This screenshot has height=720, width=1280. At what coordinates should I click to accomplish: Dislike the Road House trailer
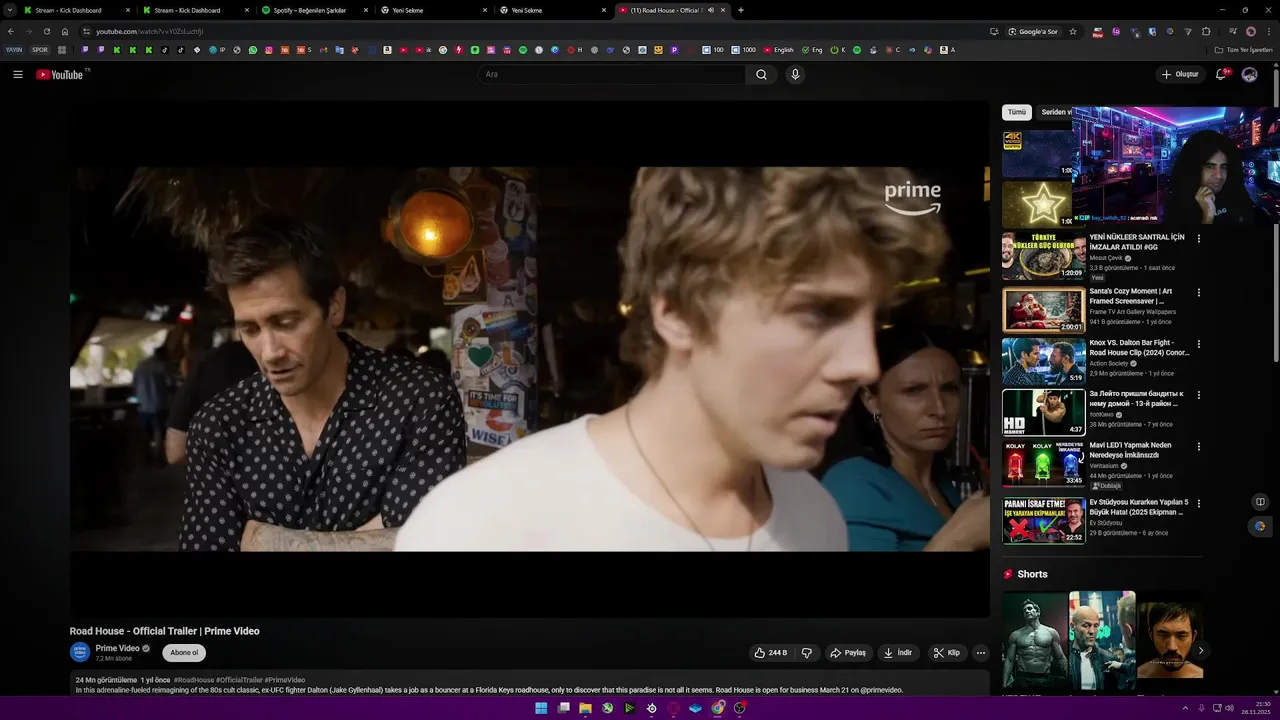[x=807, y=653]
